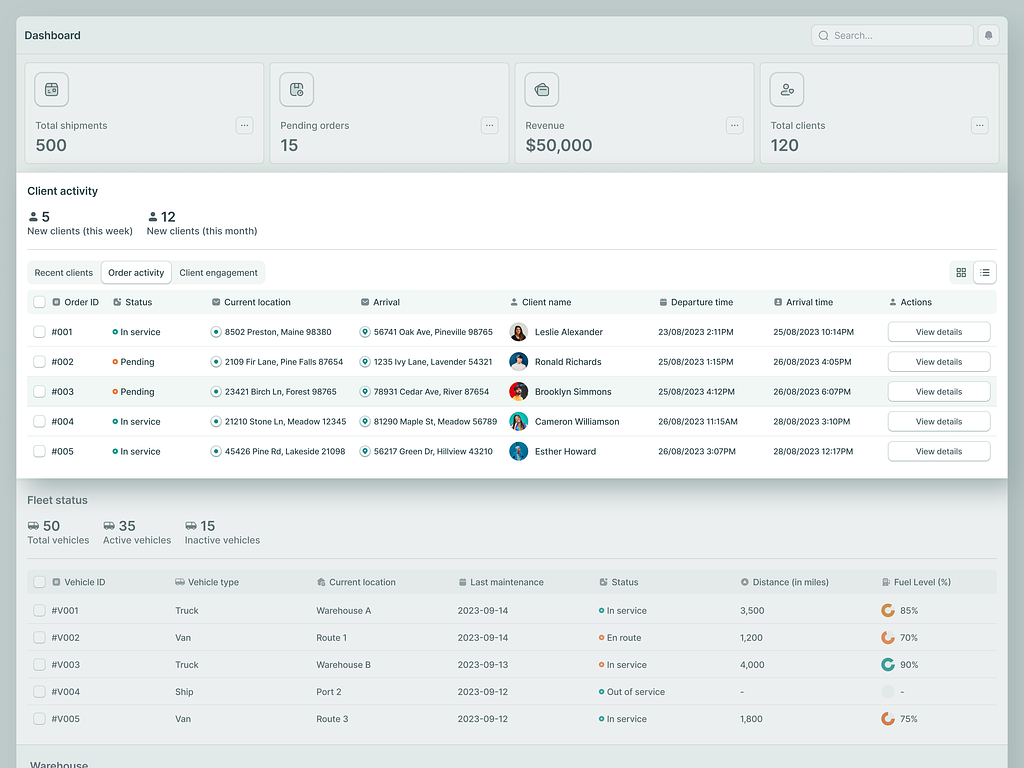Switch to grid view of order activity
Screen dimensions: 1024x768
click(961, 272)
